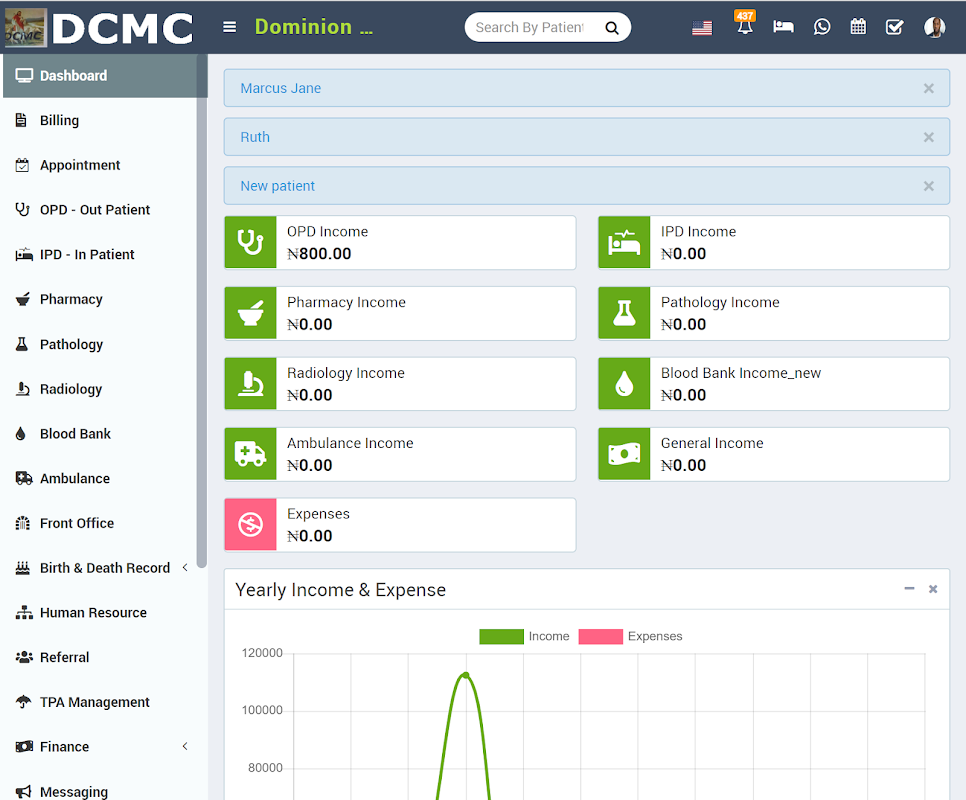966x800 pixels.
Task: Dismiss the Ruth alert
Action: (x=928, y=137)
